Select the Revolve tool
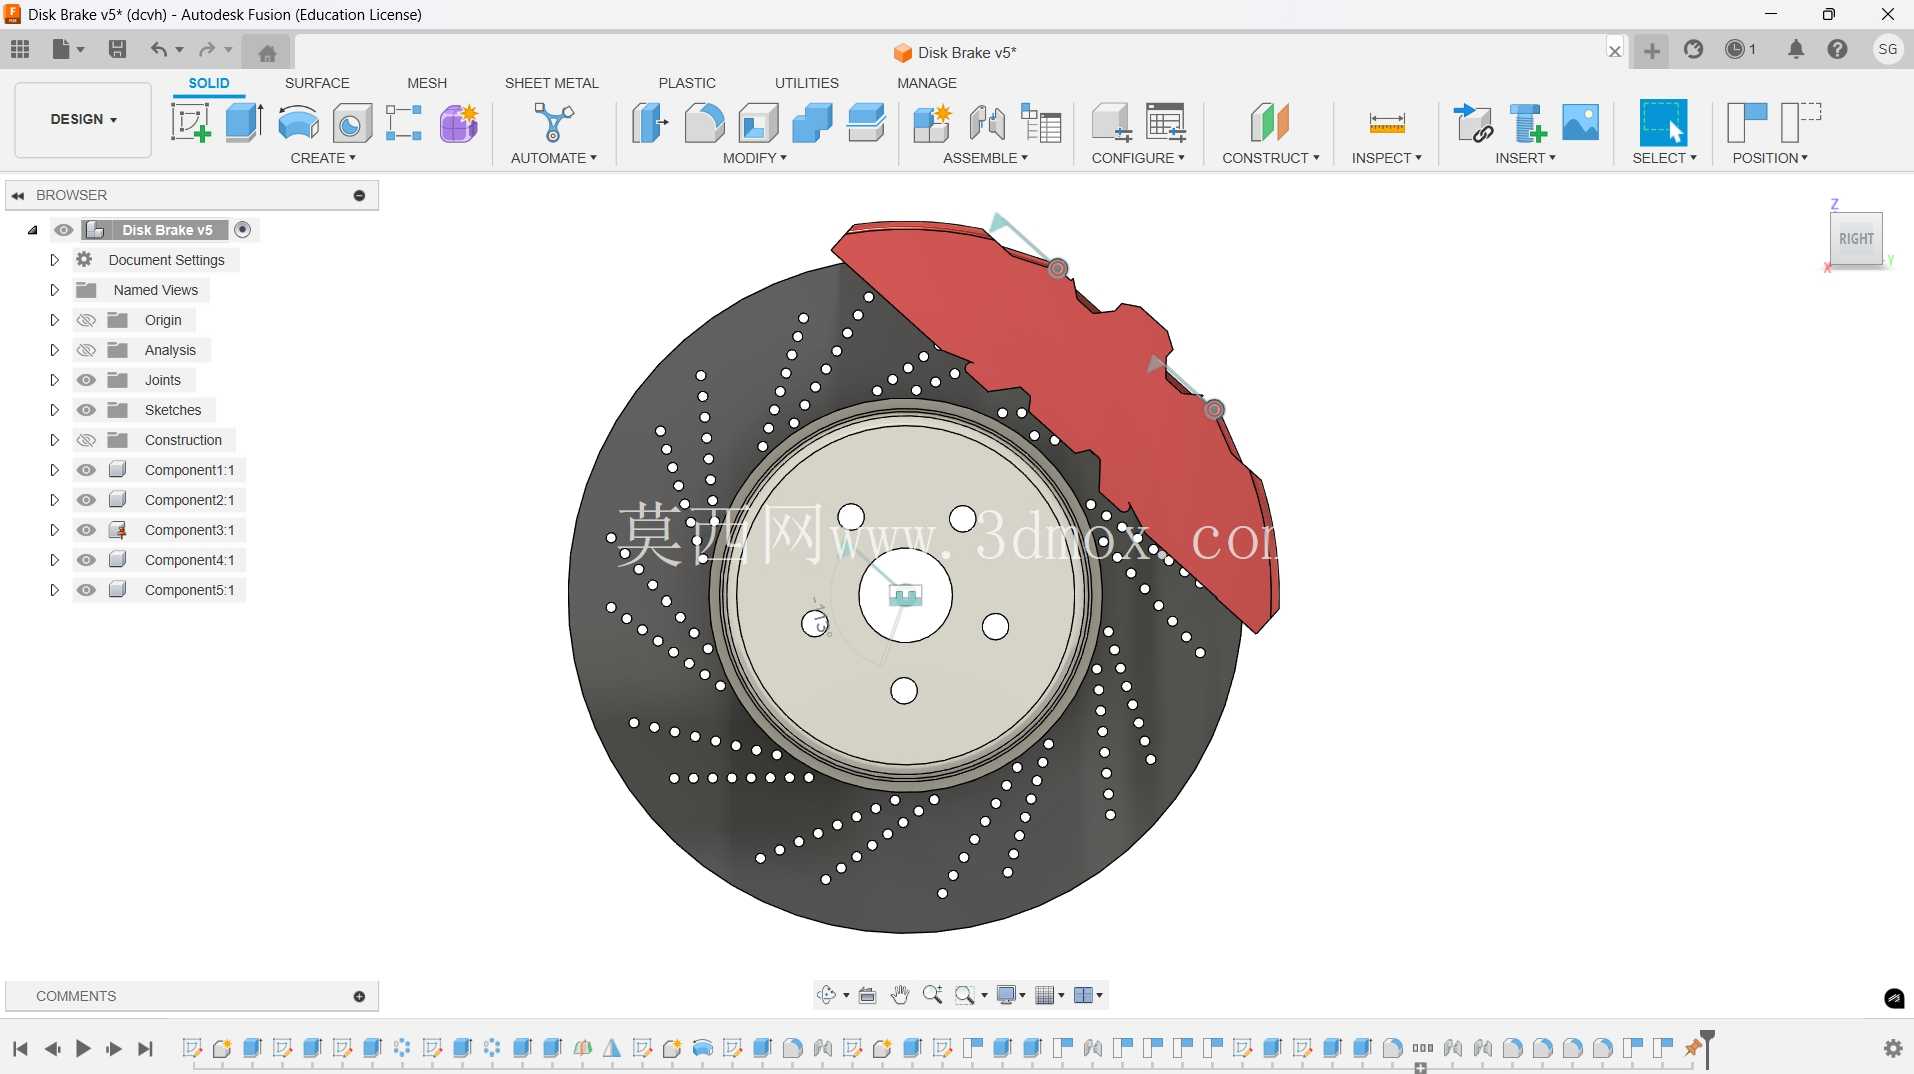This screenshot has height=1074, width=1914. point(298,123)
